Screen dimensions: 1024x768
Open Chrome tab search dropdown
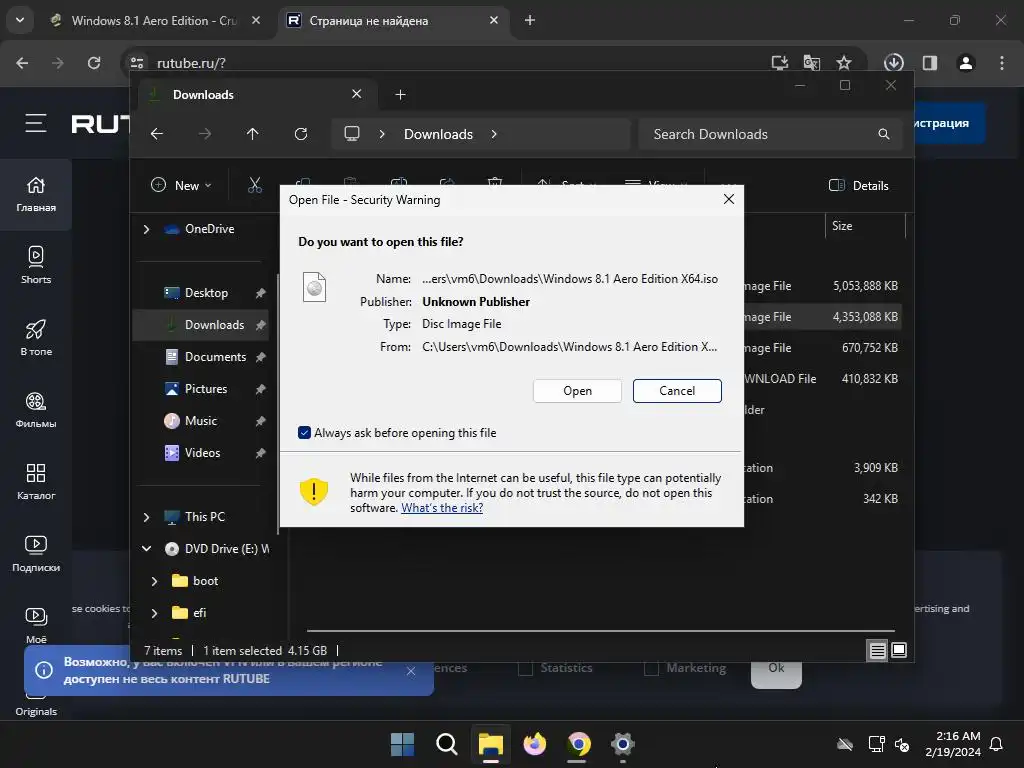[x=20, y=20]
